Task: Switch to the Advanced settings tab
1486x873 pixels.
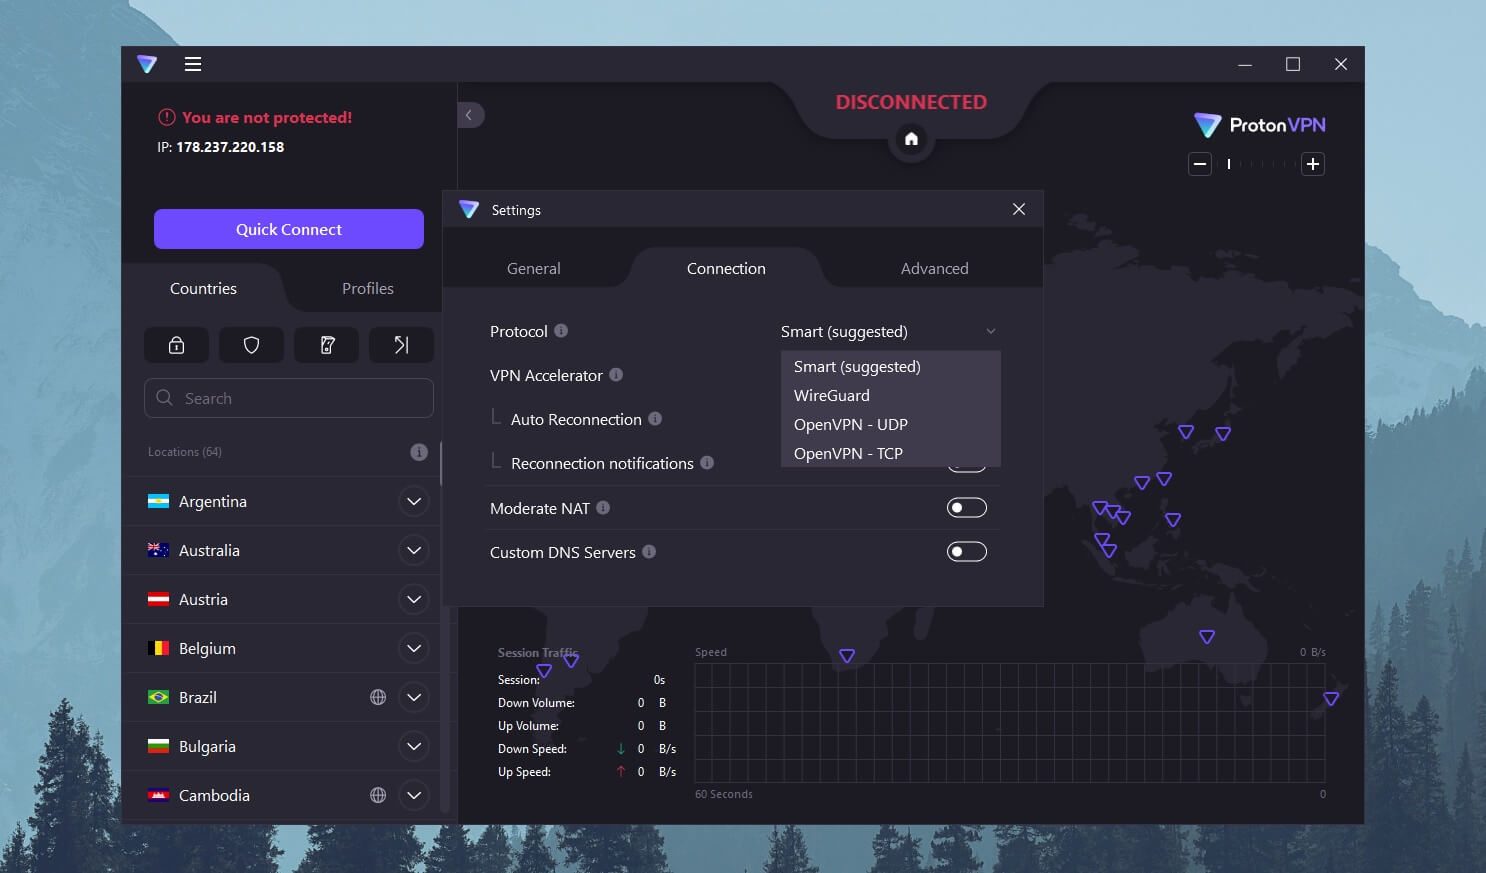Action: (934, 268)
